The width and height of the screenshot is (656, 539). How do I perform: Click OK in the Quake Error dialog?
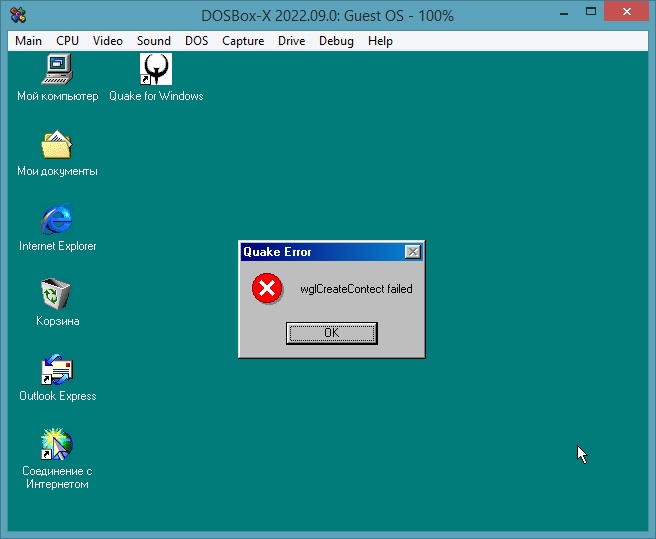click(x=332, y=333)
